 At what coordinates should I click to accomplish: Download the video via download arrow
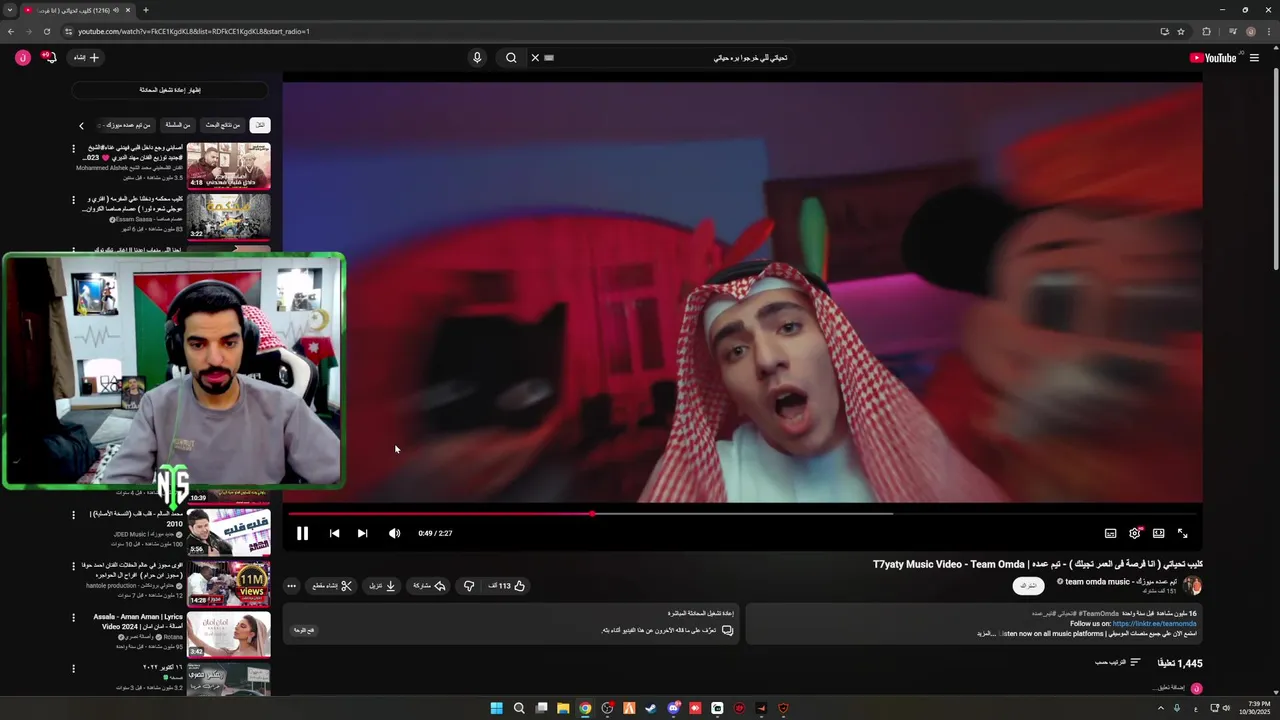tap(383, 586)
